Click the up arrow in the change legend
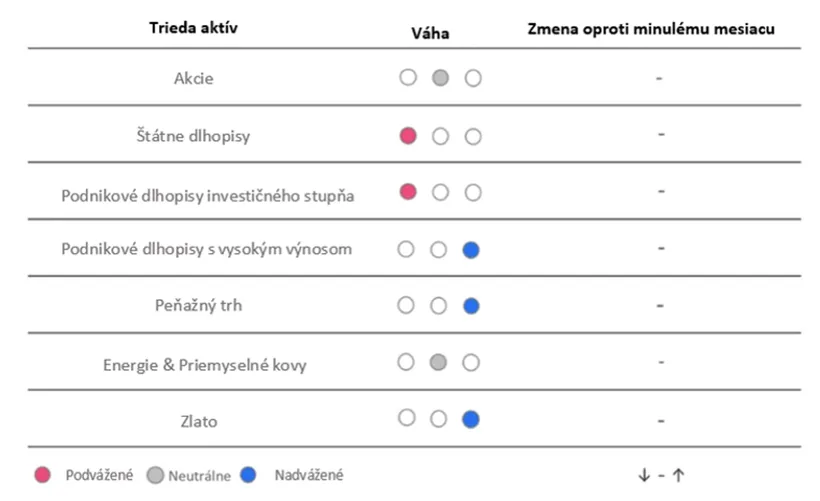Screen dimensions: 820x501 (x=678, y=475)
